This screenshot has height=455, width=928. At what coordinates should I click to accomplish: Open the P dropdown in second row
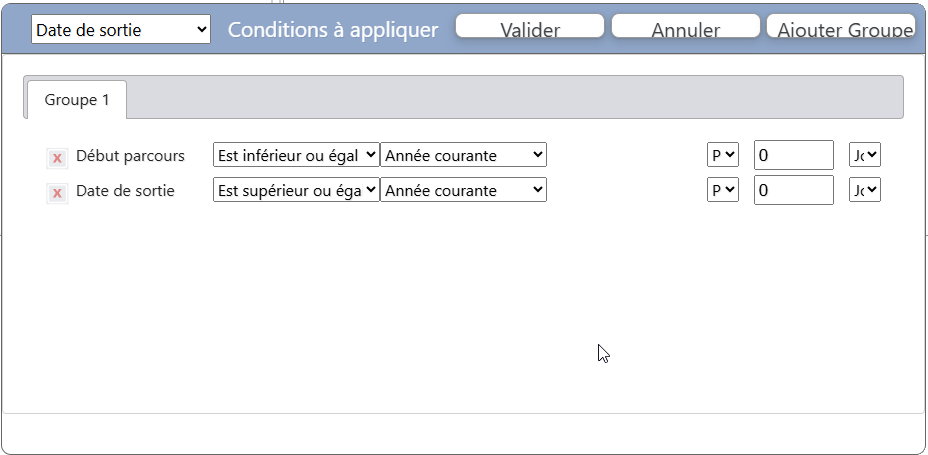722,190
